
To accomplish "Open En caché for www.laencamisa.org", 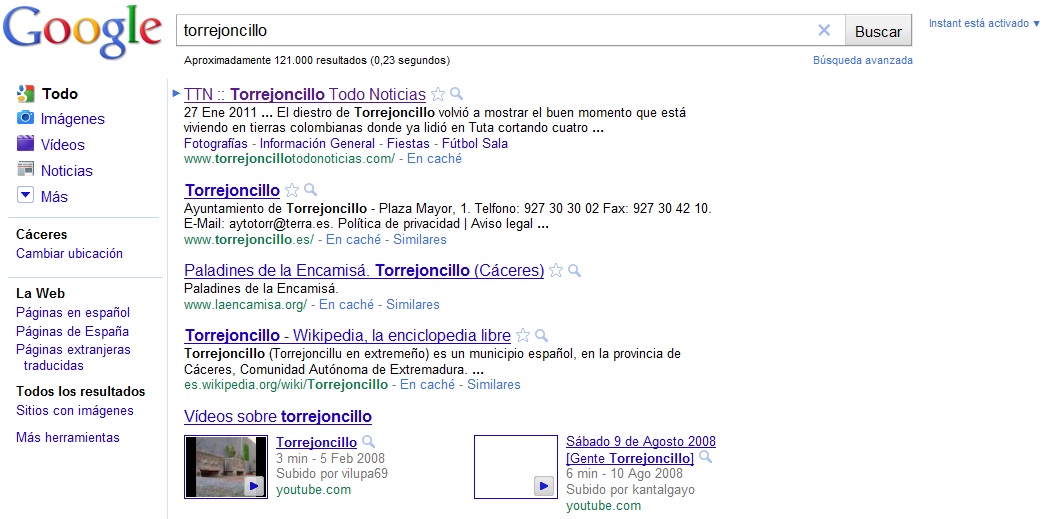I will pyautogui.click(x=347, y=304).
